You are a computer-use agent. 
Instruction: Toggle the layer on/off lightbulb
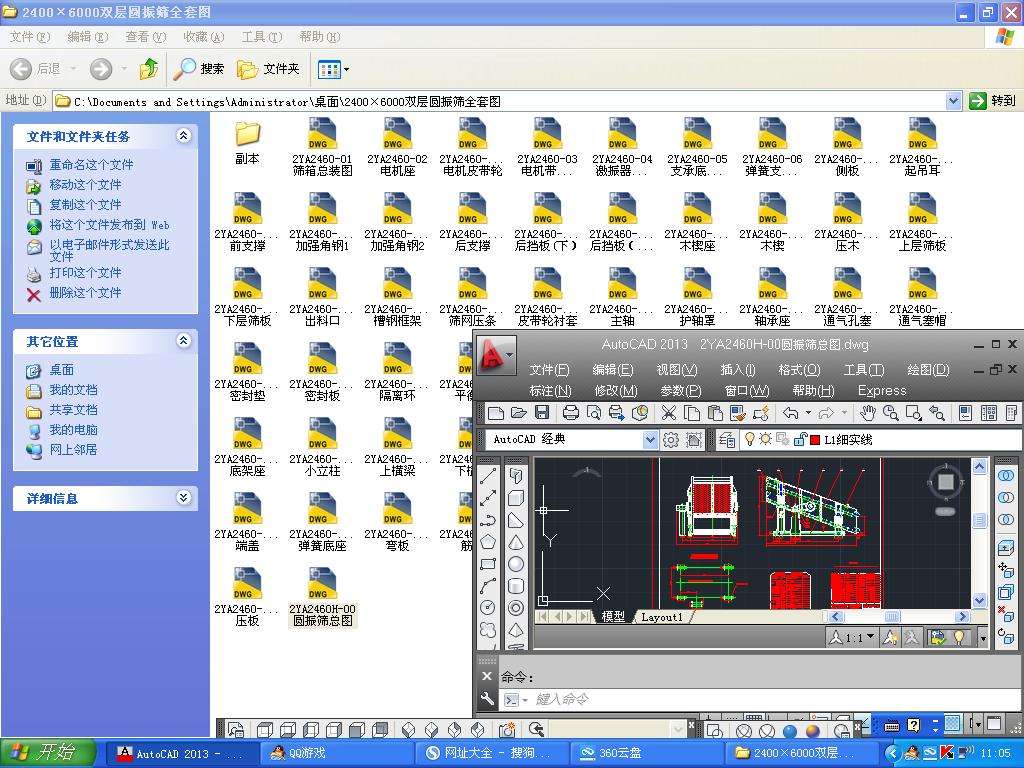tap(750, 440)
